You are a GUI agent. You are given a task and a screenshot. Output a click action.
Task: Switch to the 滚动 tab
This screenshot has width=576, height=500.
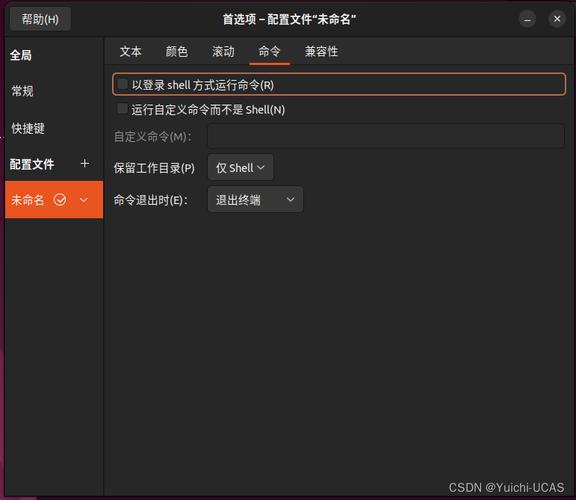pyautogui.click(x=223, y=51)
